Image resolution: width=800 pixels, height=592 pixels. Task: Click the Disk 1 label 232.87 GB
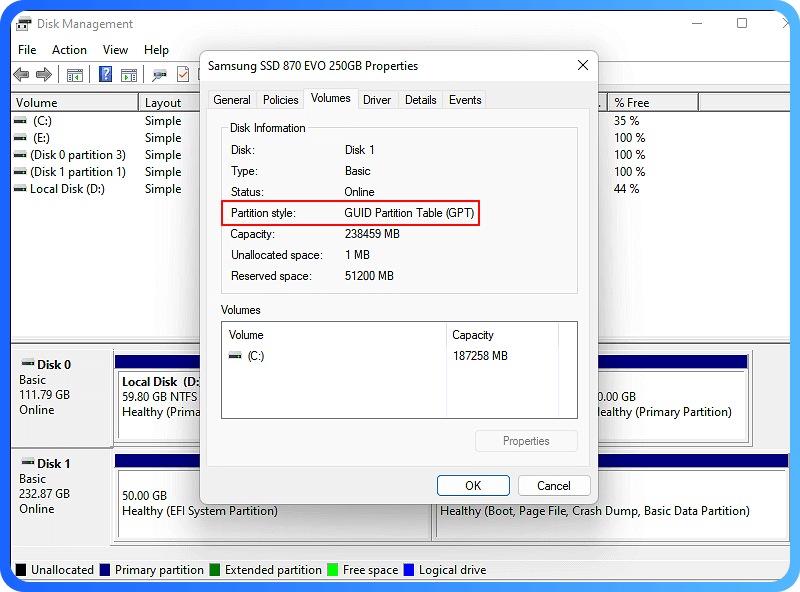tap(44, 494)
